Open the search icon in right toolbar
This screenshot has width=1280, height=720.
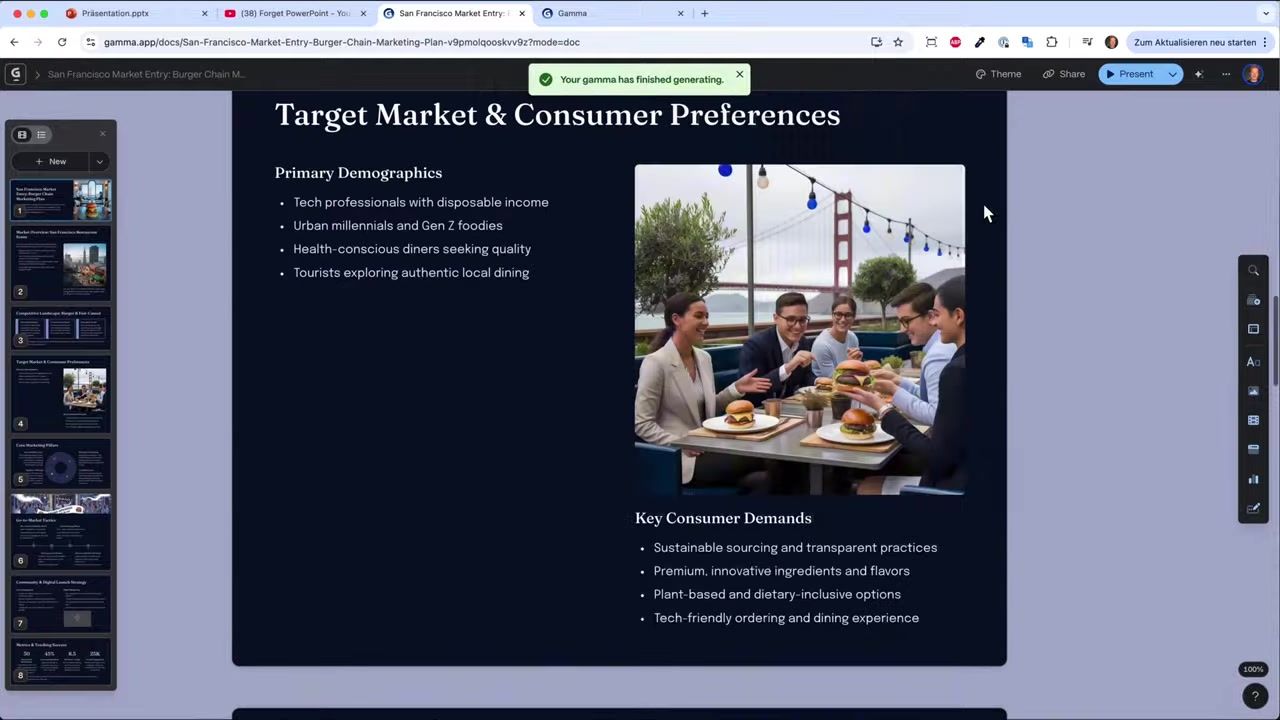coord(1253,270)
